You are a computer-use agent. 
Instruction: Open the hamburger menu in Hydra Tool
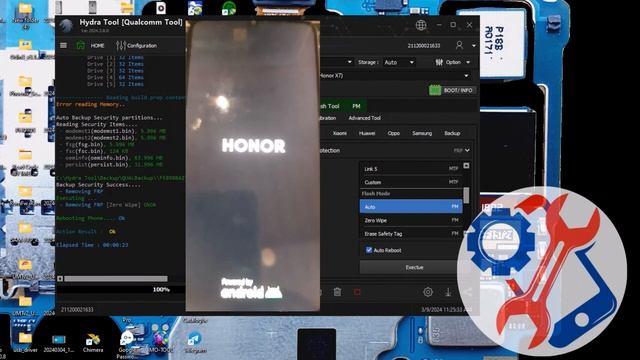click(63, 45)
